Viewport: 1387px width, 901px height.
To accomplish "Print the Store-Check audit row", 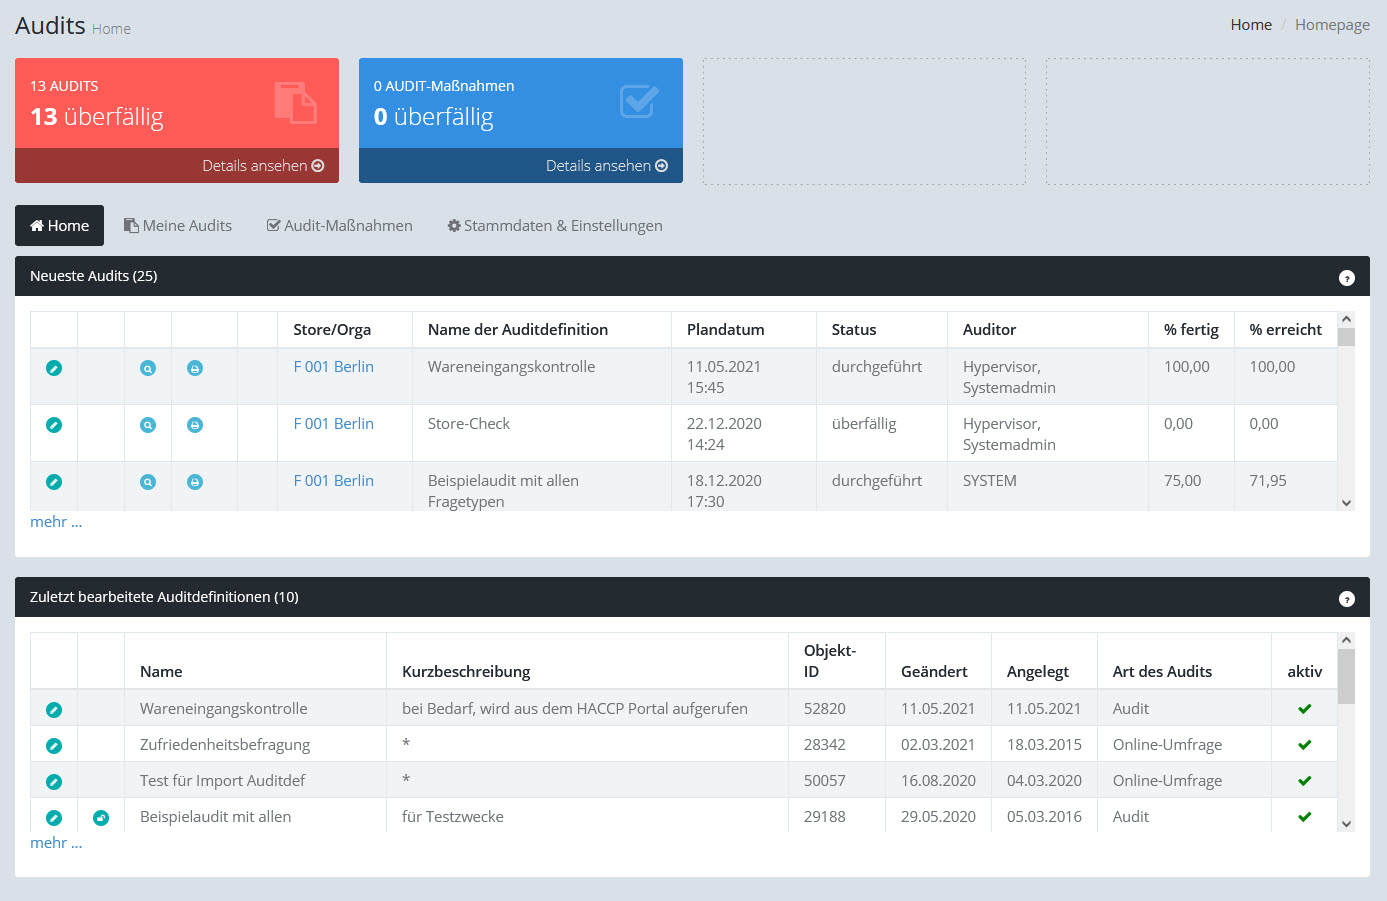I will click(195, 425).
